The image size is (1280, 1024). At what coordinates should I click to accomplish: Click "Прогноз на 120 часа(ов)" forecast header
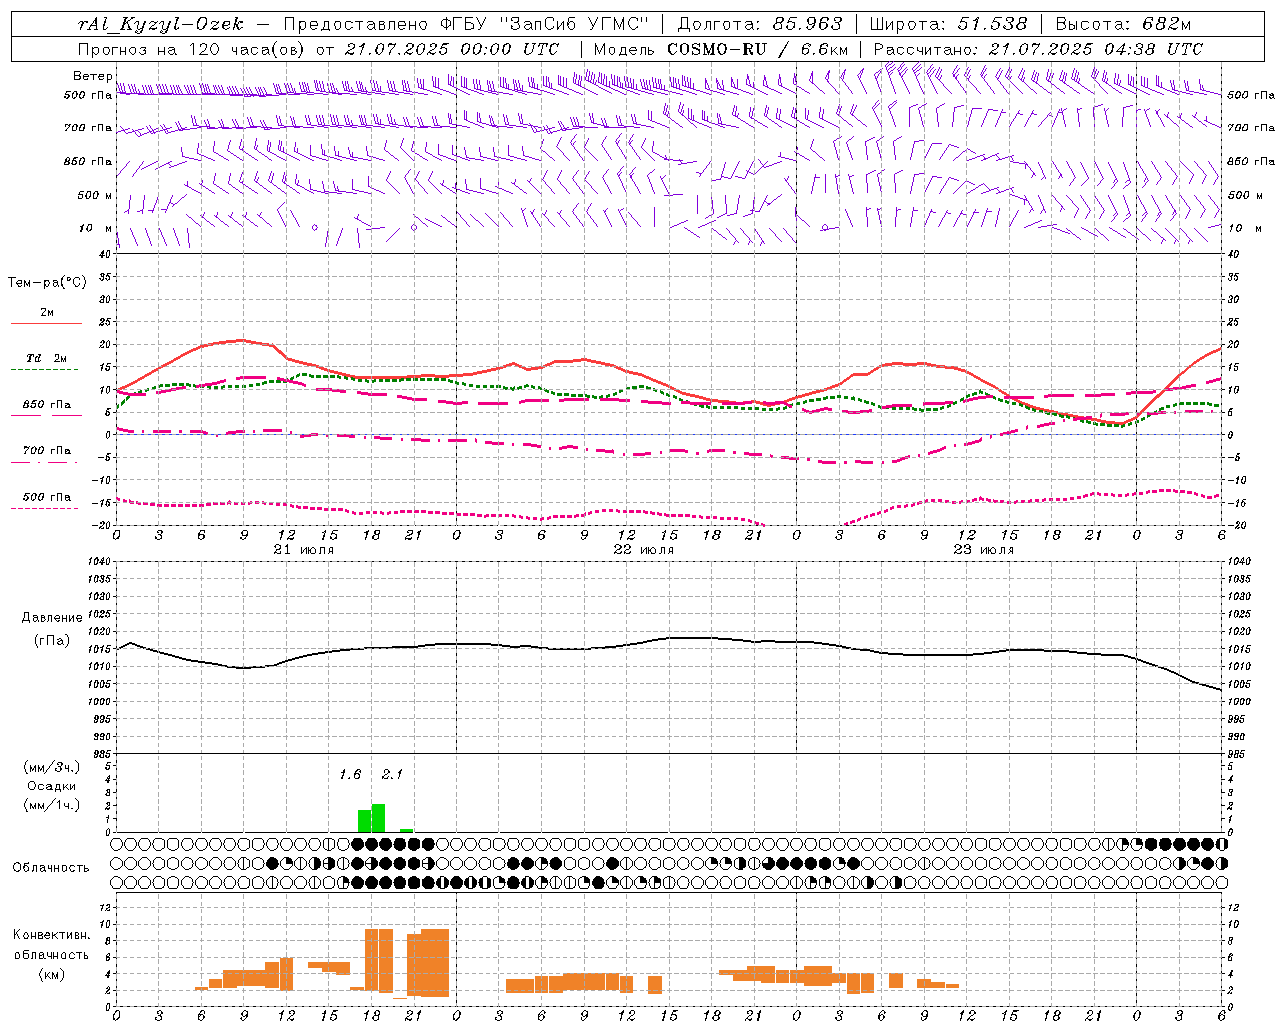click(x=192, y=48)
